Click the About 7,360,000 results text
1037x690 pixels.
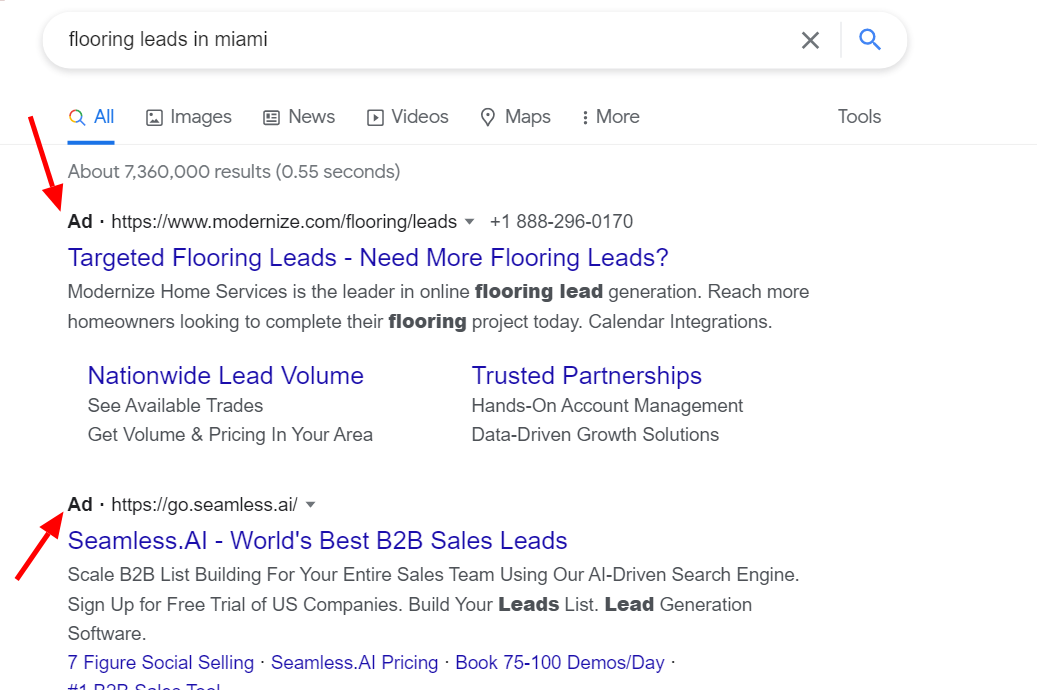coord(234,172)
